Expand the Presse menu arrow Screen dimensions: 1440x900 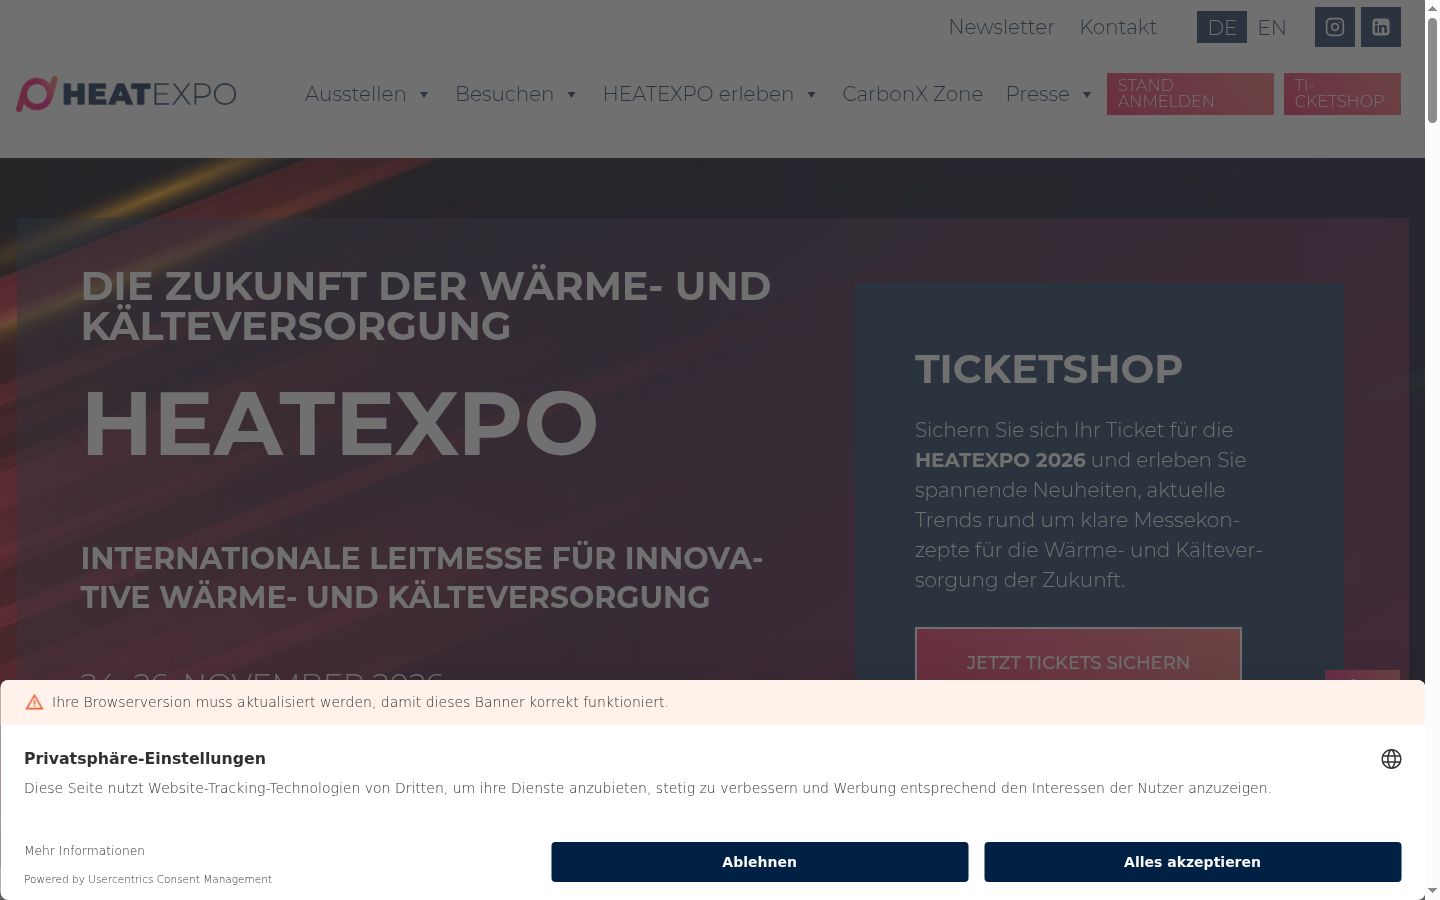(x=1087, y=94)
